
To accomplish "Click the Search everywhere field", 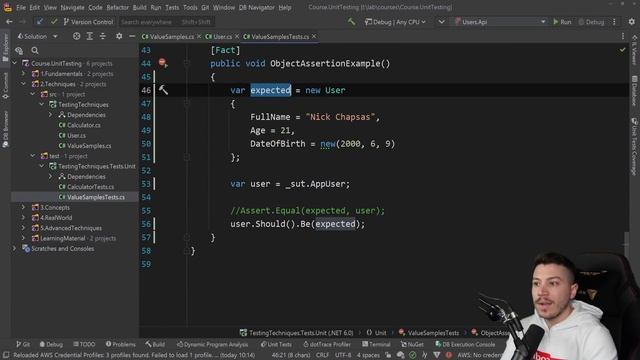I will pos(166,22).
